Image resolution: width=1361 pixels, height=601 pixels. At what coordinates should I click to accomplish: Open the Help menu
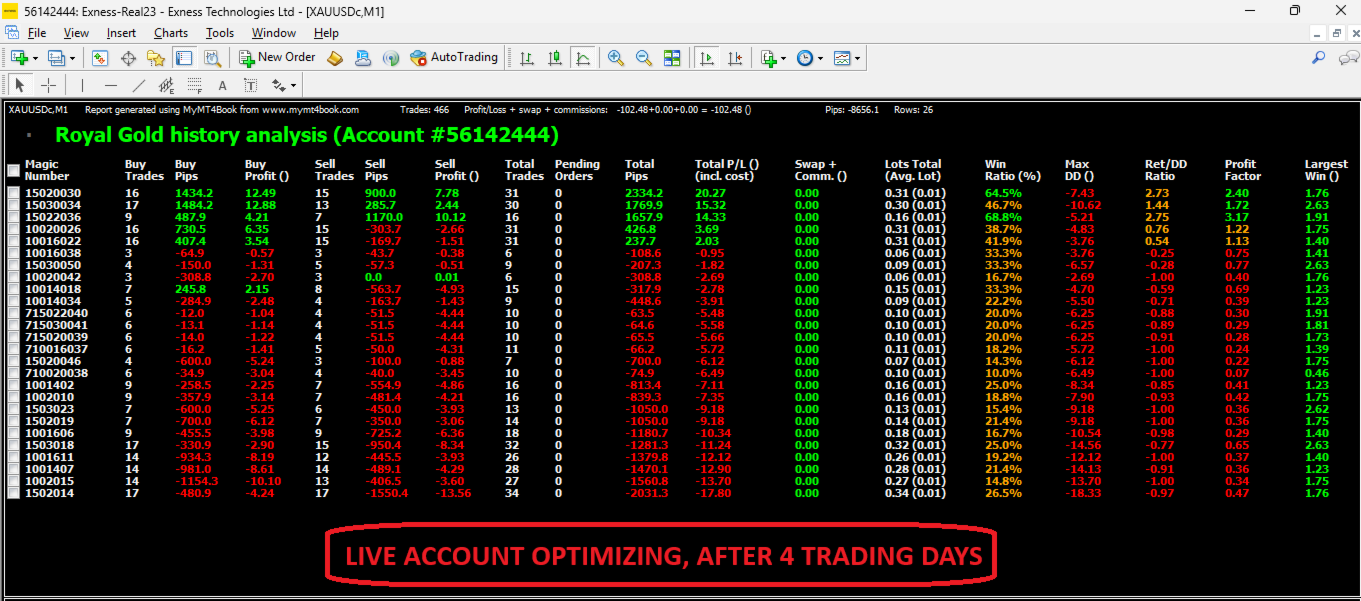[326, 33]
